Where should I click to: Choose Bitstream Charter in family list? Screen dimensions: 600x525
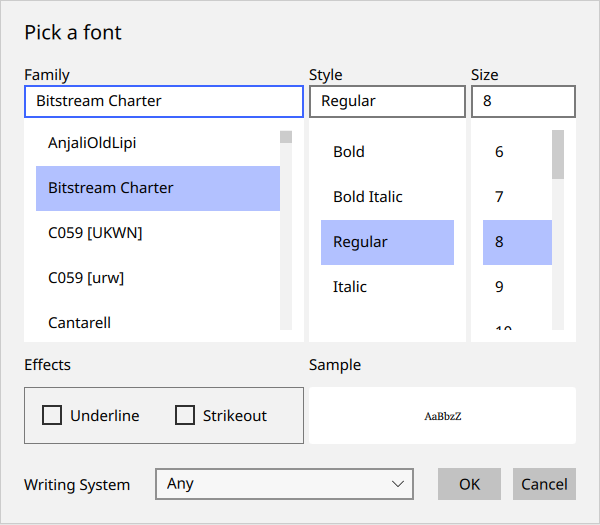[x=111, y=188]
